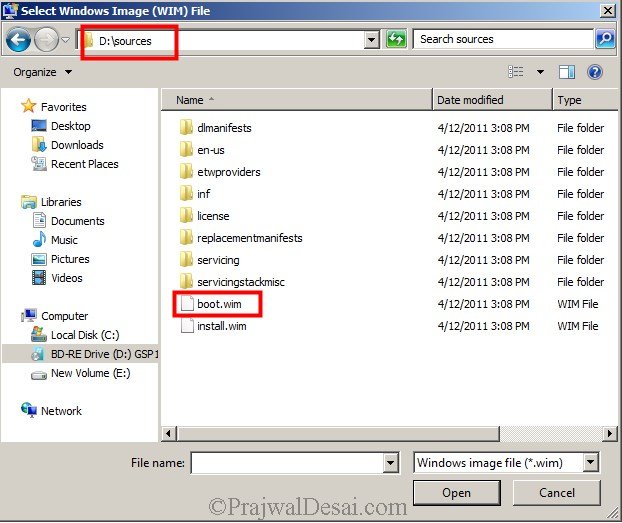Select the servicingstackmisc folder icon

click(x=186, y=282)
